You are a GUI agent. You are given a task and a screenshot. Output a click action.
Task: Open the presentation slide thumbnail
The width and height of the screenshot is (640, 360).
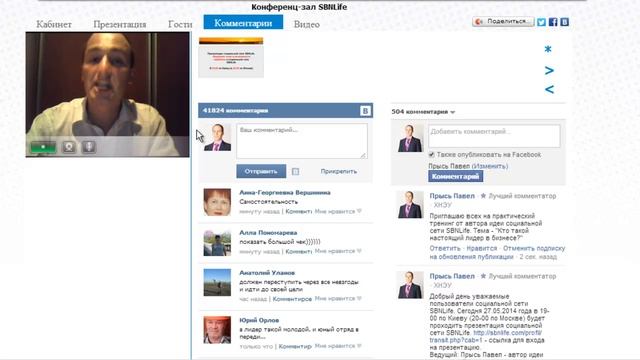click(x=231, y=57)
